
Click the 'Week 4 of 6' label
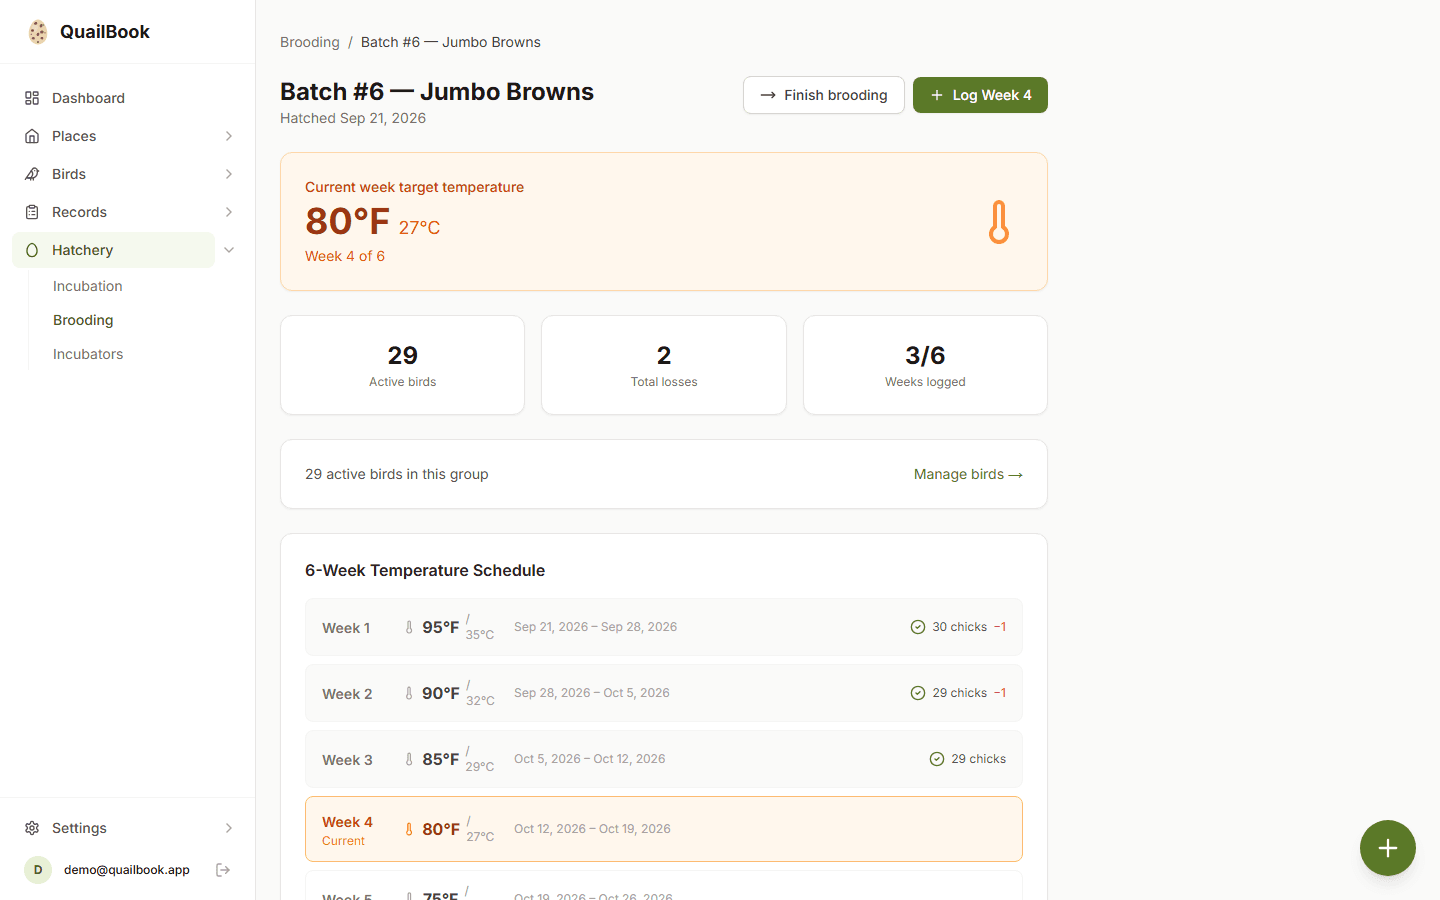345,256
